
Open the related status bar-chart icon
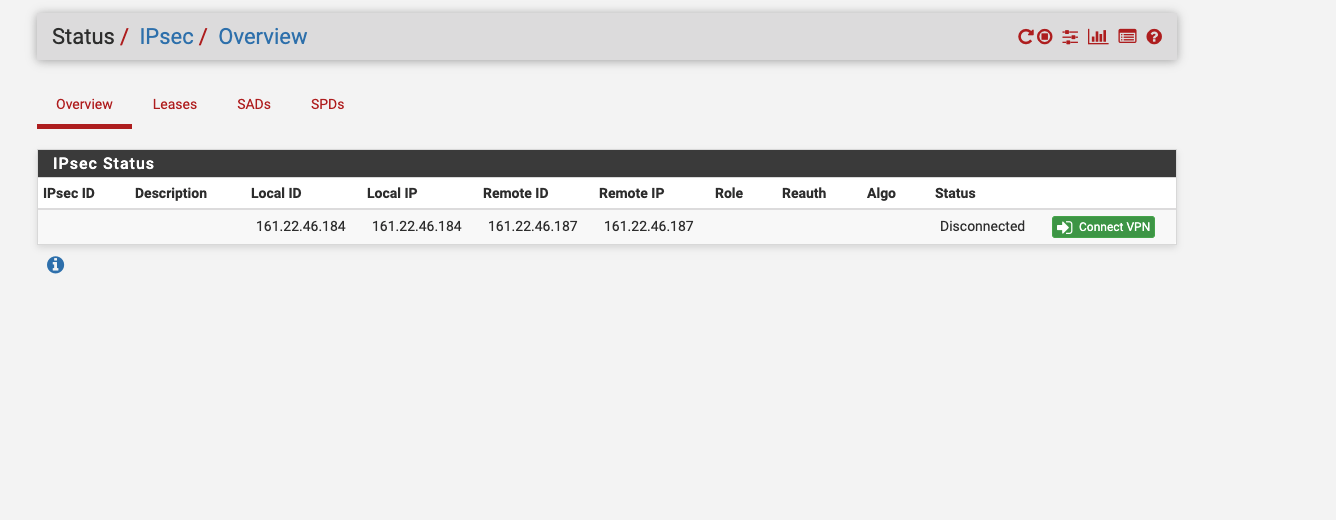(1098, 37)
